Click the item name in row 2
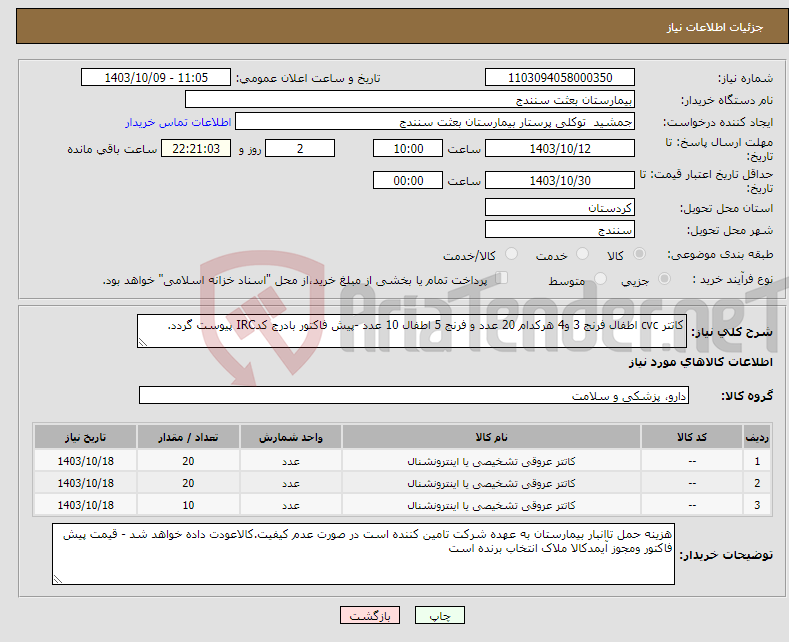This screenshot has width=789, height=642. click(491, 483)
